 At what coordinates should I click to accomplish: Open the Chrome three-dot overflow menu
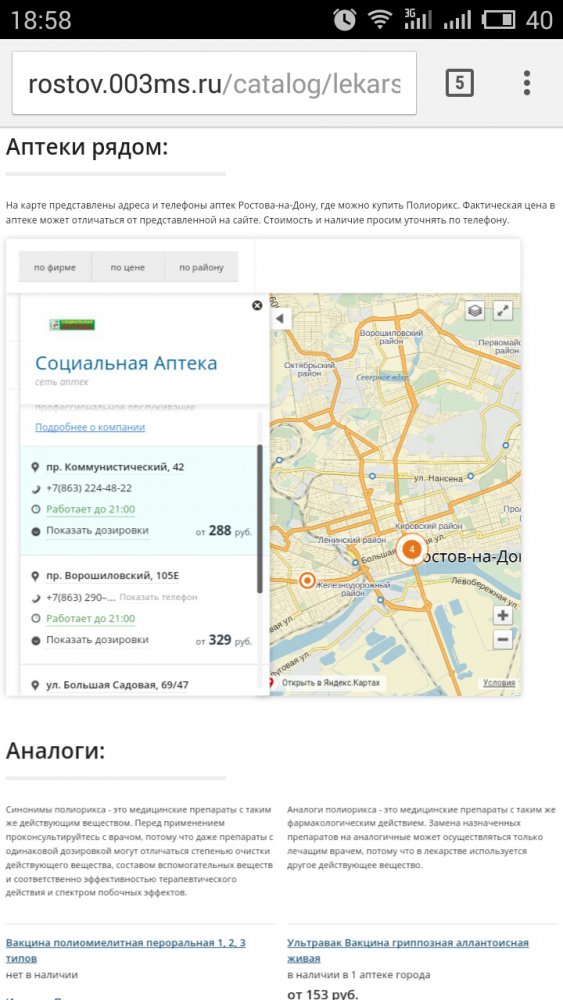(x=527, y=83)
